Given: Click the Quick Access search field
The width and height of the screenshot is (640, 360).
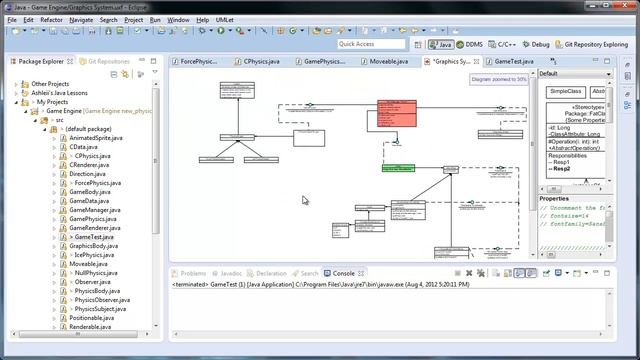Looking at the screenshot, I should pyautogui.click(x=371, y=44).
